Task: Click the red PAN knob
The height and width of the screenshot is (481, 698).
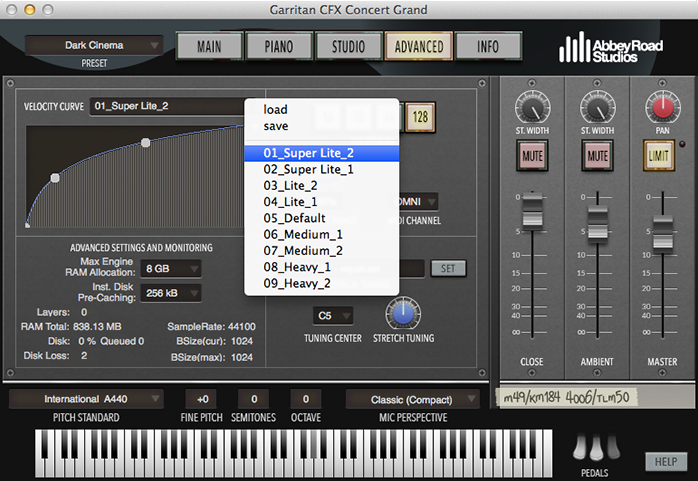Action: click(662, 108)
